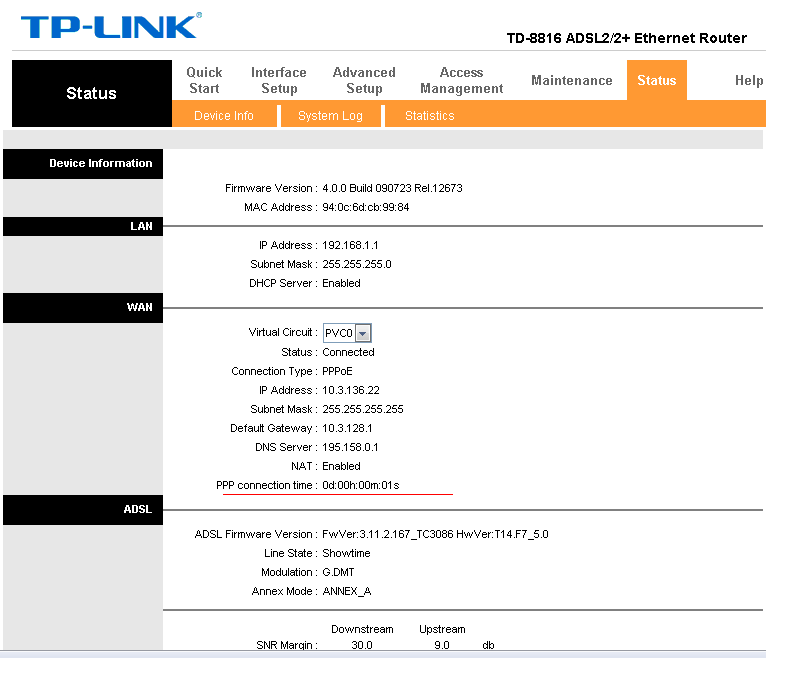796x688 pixels.
Task: Click the WAN section header
Action: 83,308
